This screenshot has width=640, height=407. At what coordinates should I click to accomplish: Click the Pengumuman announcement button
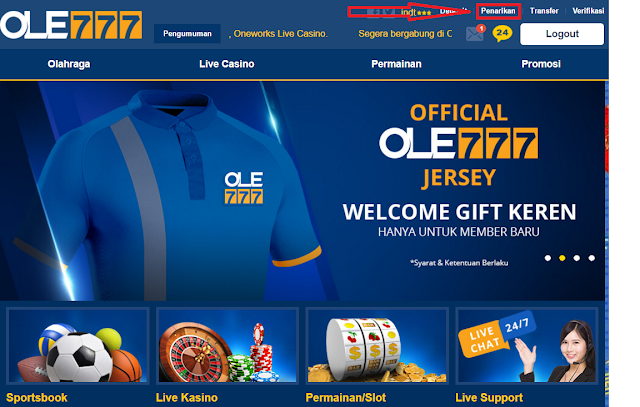[x=187, y=33]
